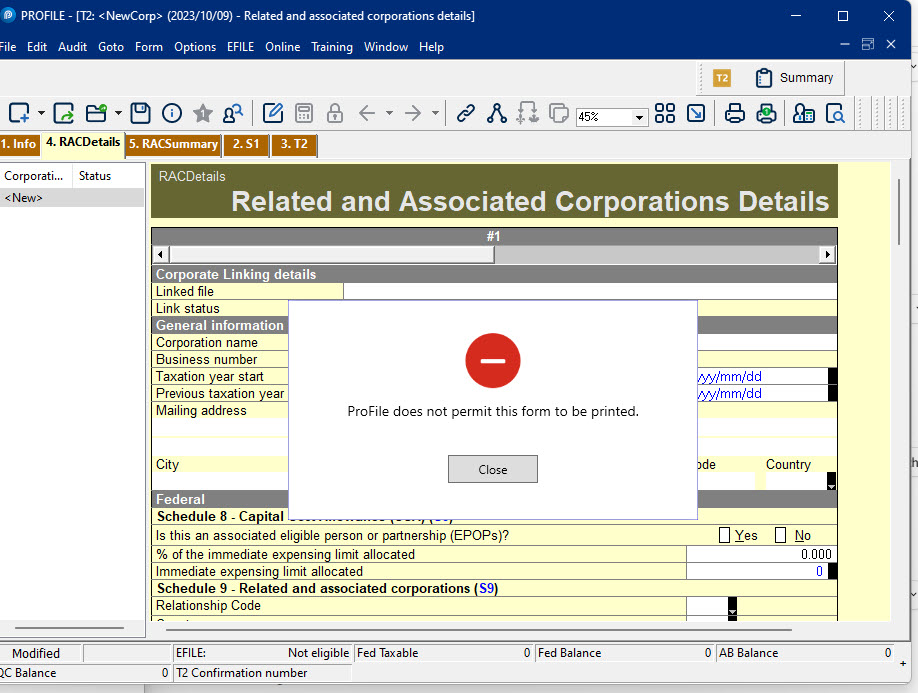Click the corporation scrollbar right arrow

click(x=827, y=255)
